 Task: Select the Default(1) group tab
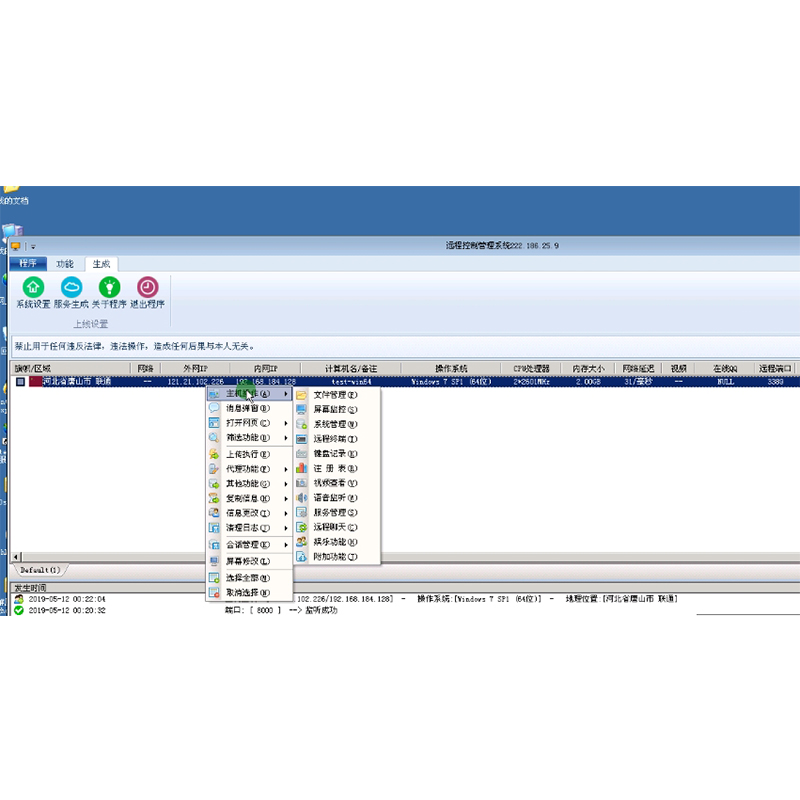40,569
